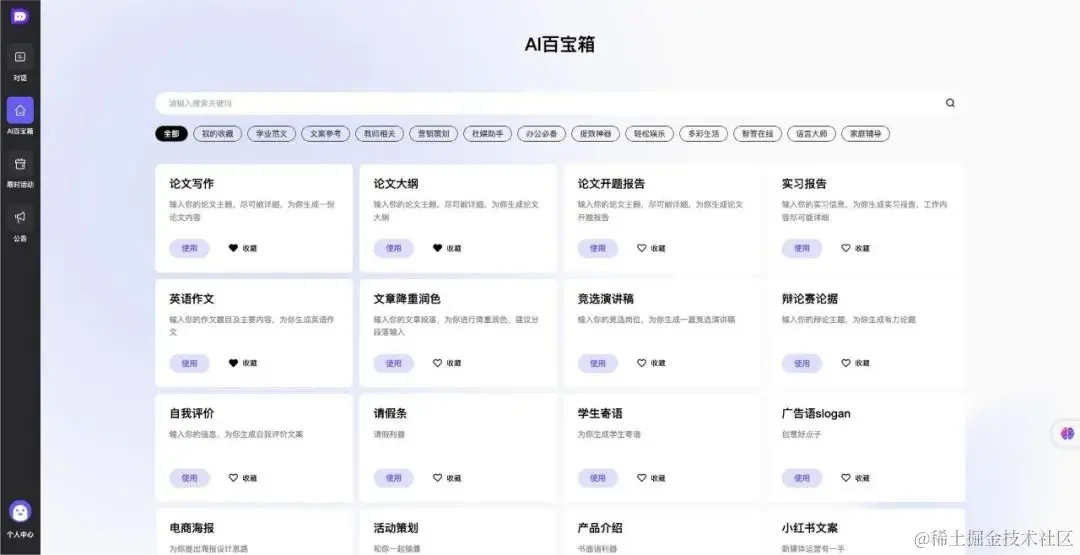Click the 实习报告 card title

click(804, 184)
